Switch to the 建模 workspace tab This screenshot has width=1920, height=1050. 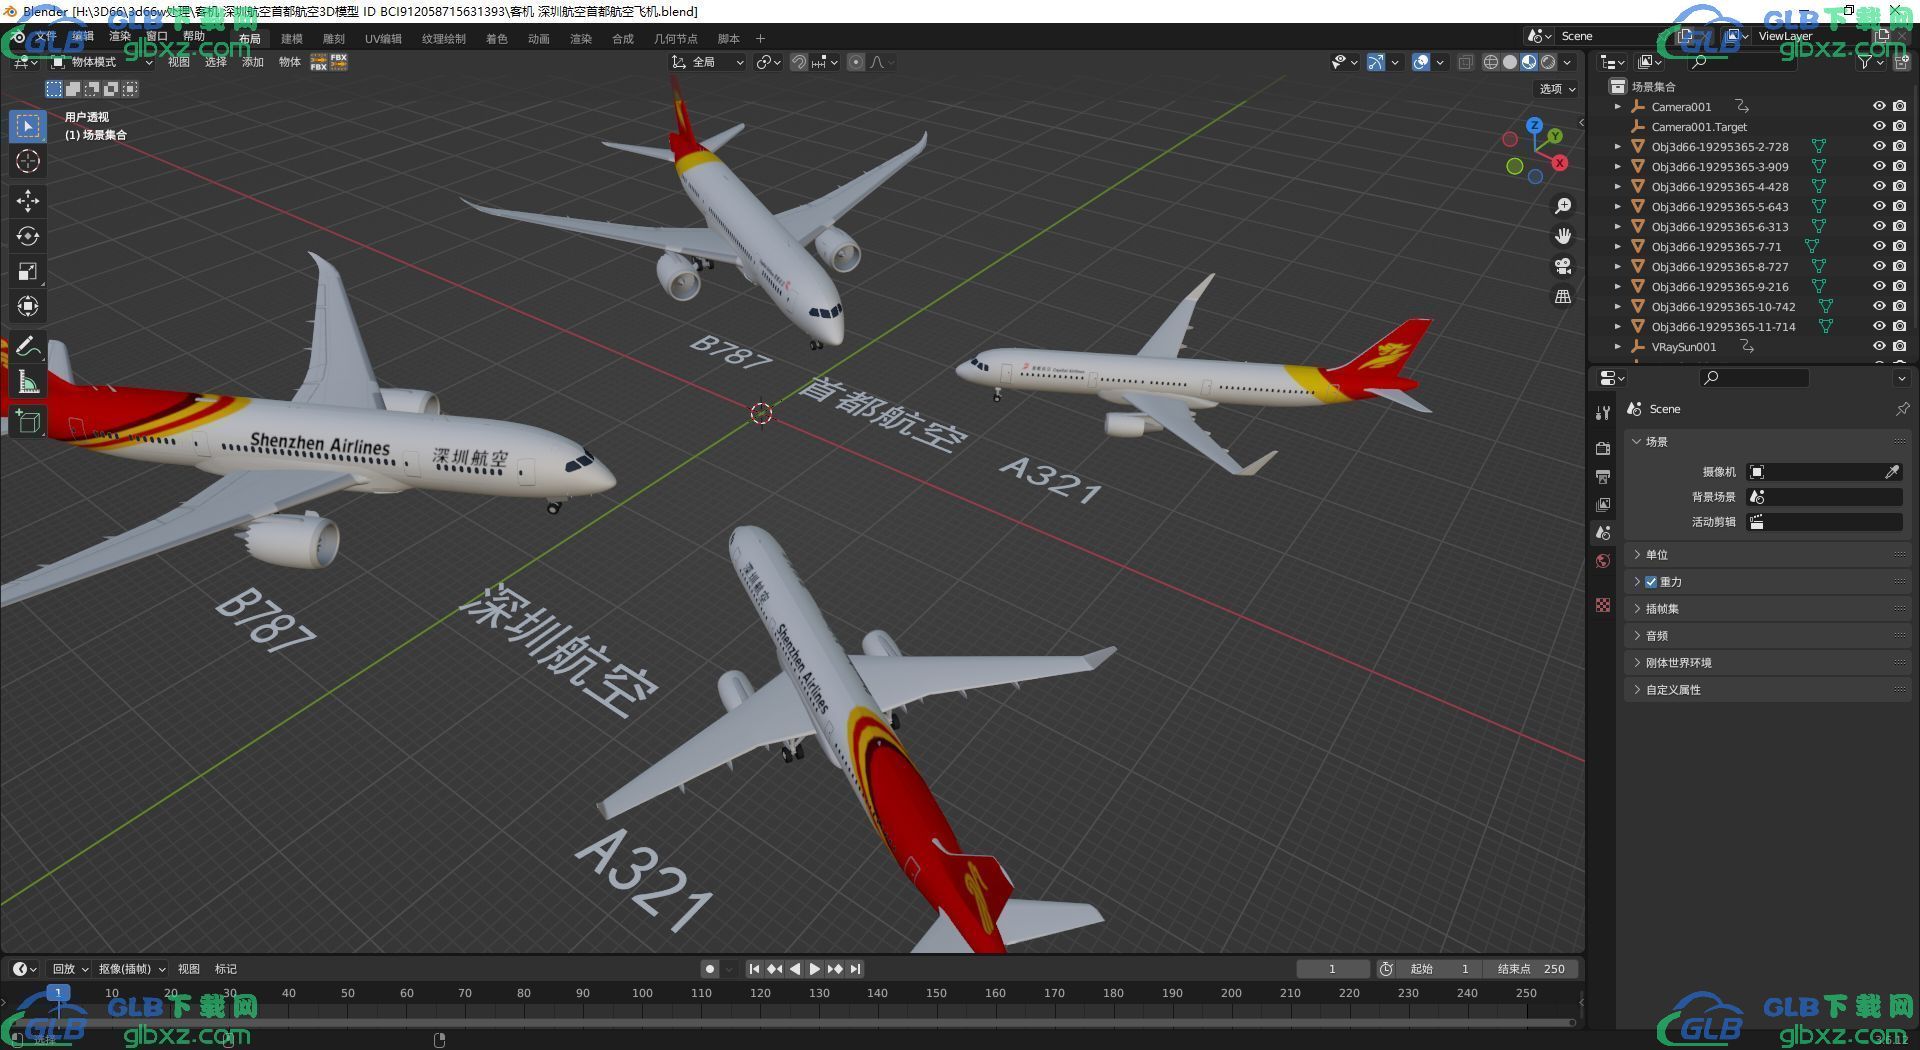tap(291, 39)
